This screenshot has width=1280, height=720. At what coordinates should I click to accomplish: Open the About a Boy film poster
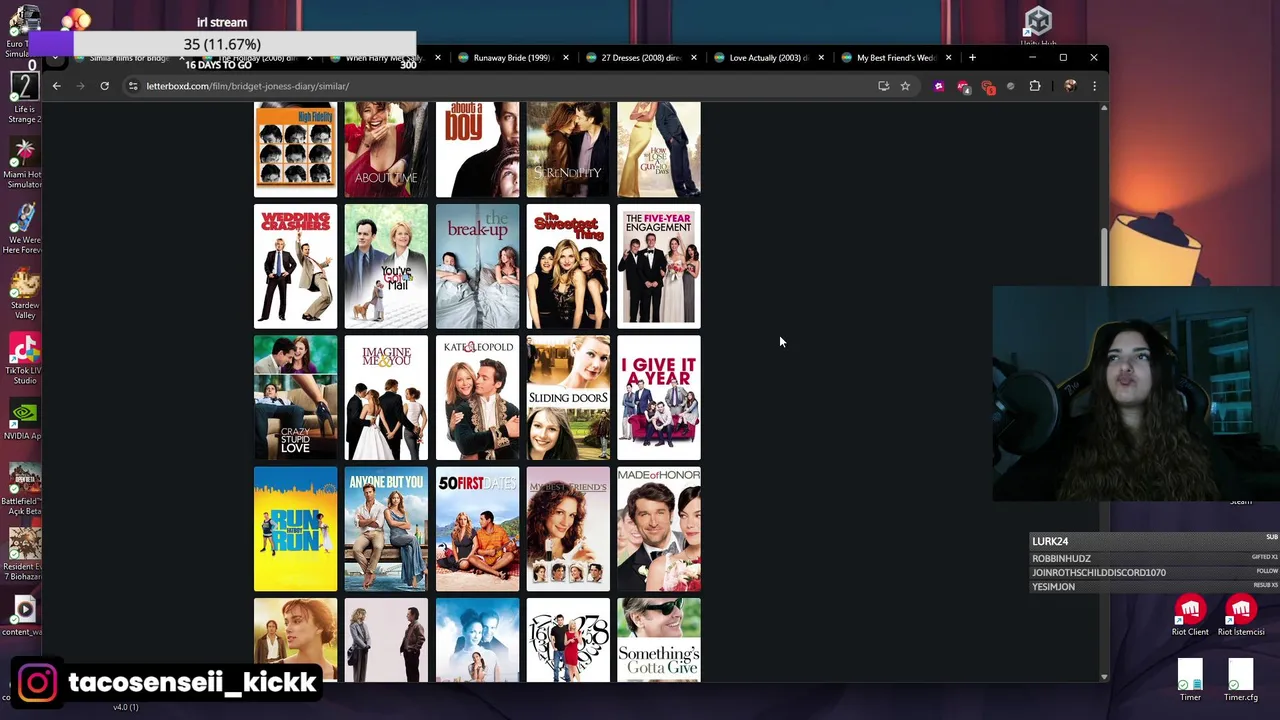coord(477,149)
